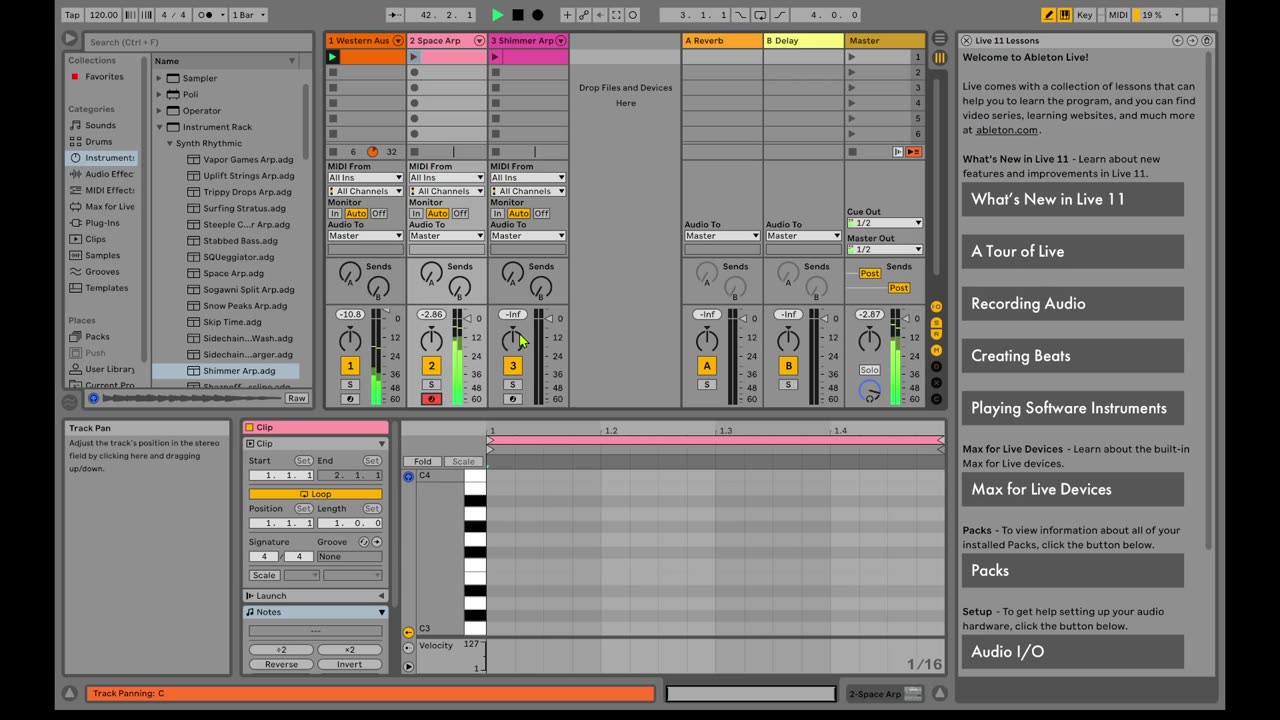This screenshot has width=1280, height=720.
Task: Click the Session Record circle icon
Action: 632,15
